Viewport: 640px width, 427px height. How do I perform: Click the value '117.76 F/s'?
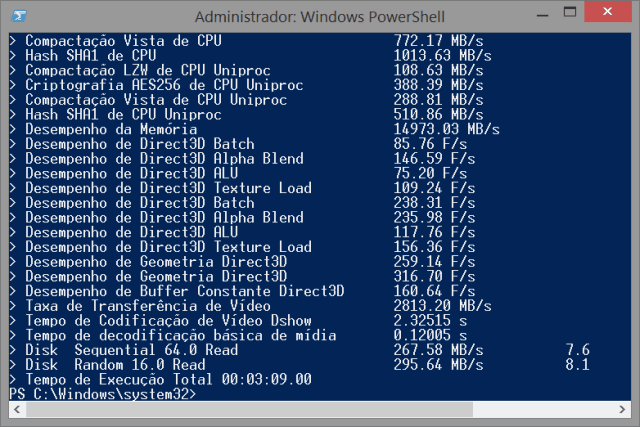434,232
